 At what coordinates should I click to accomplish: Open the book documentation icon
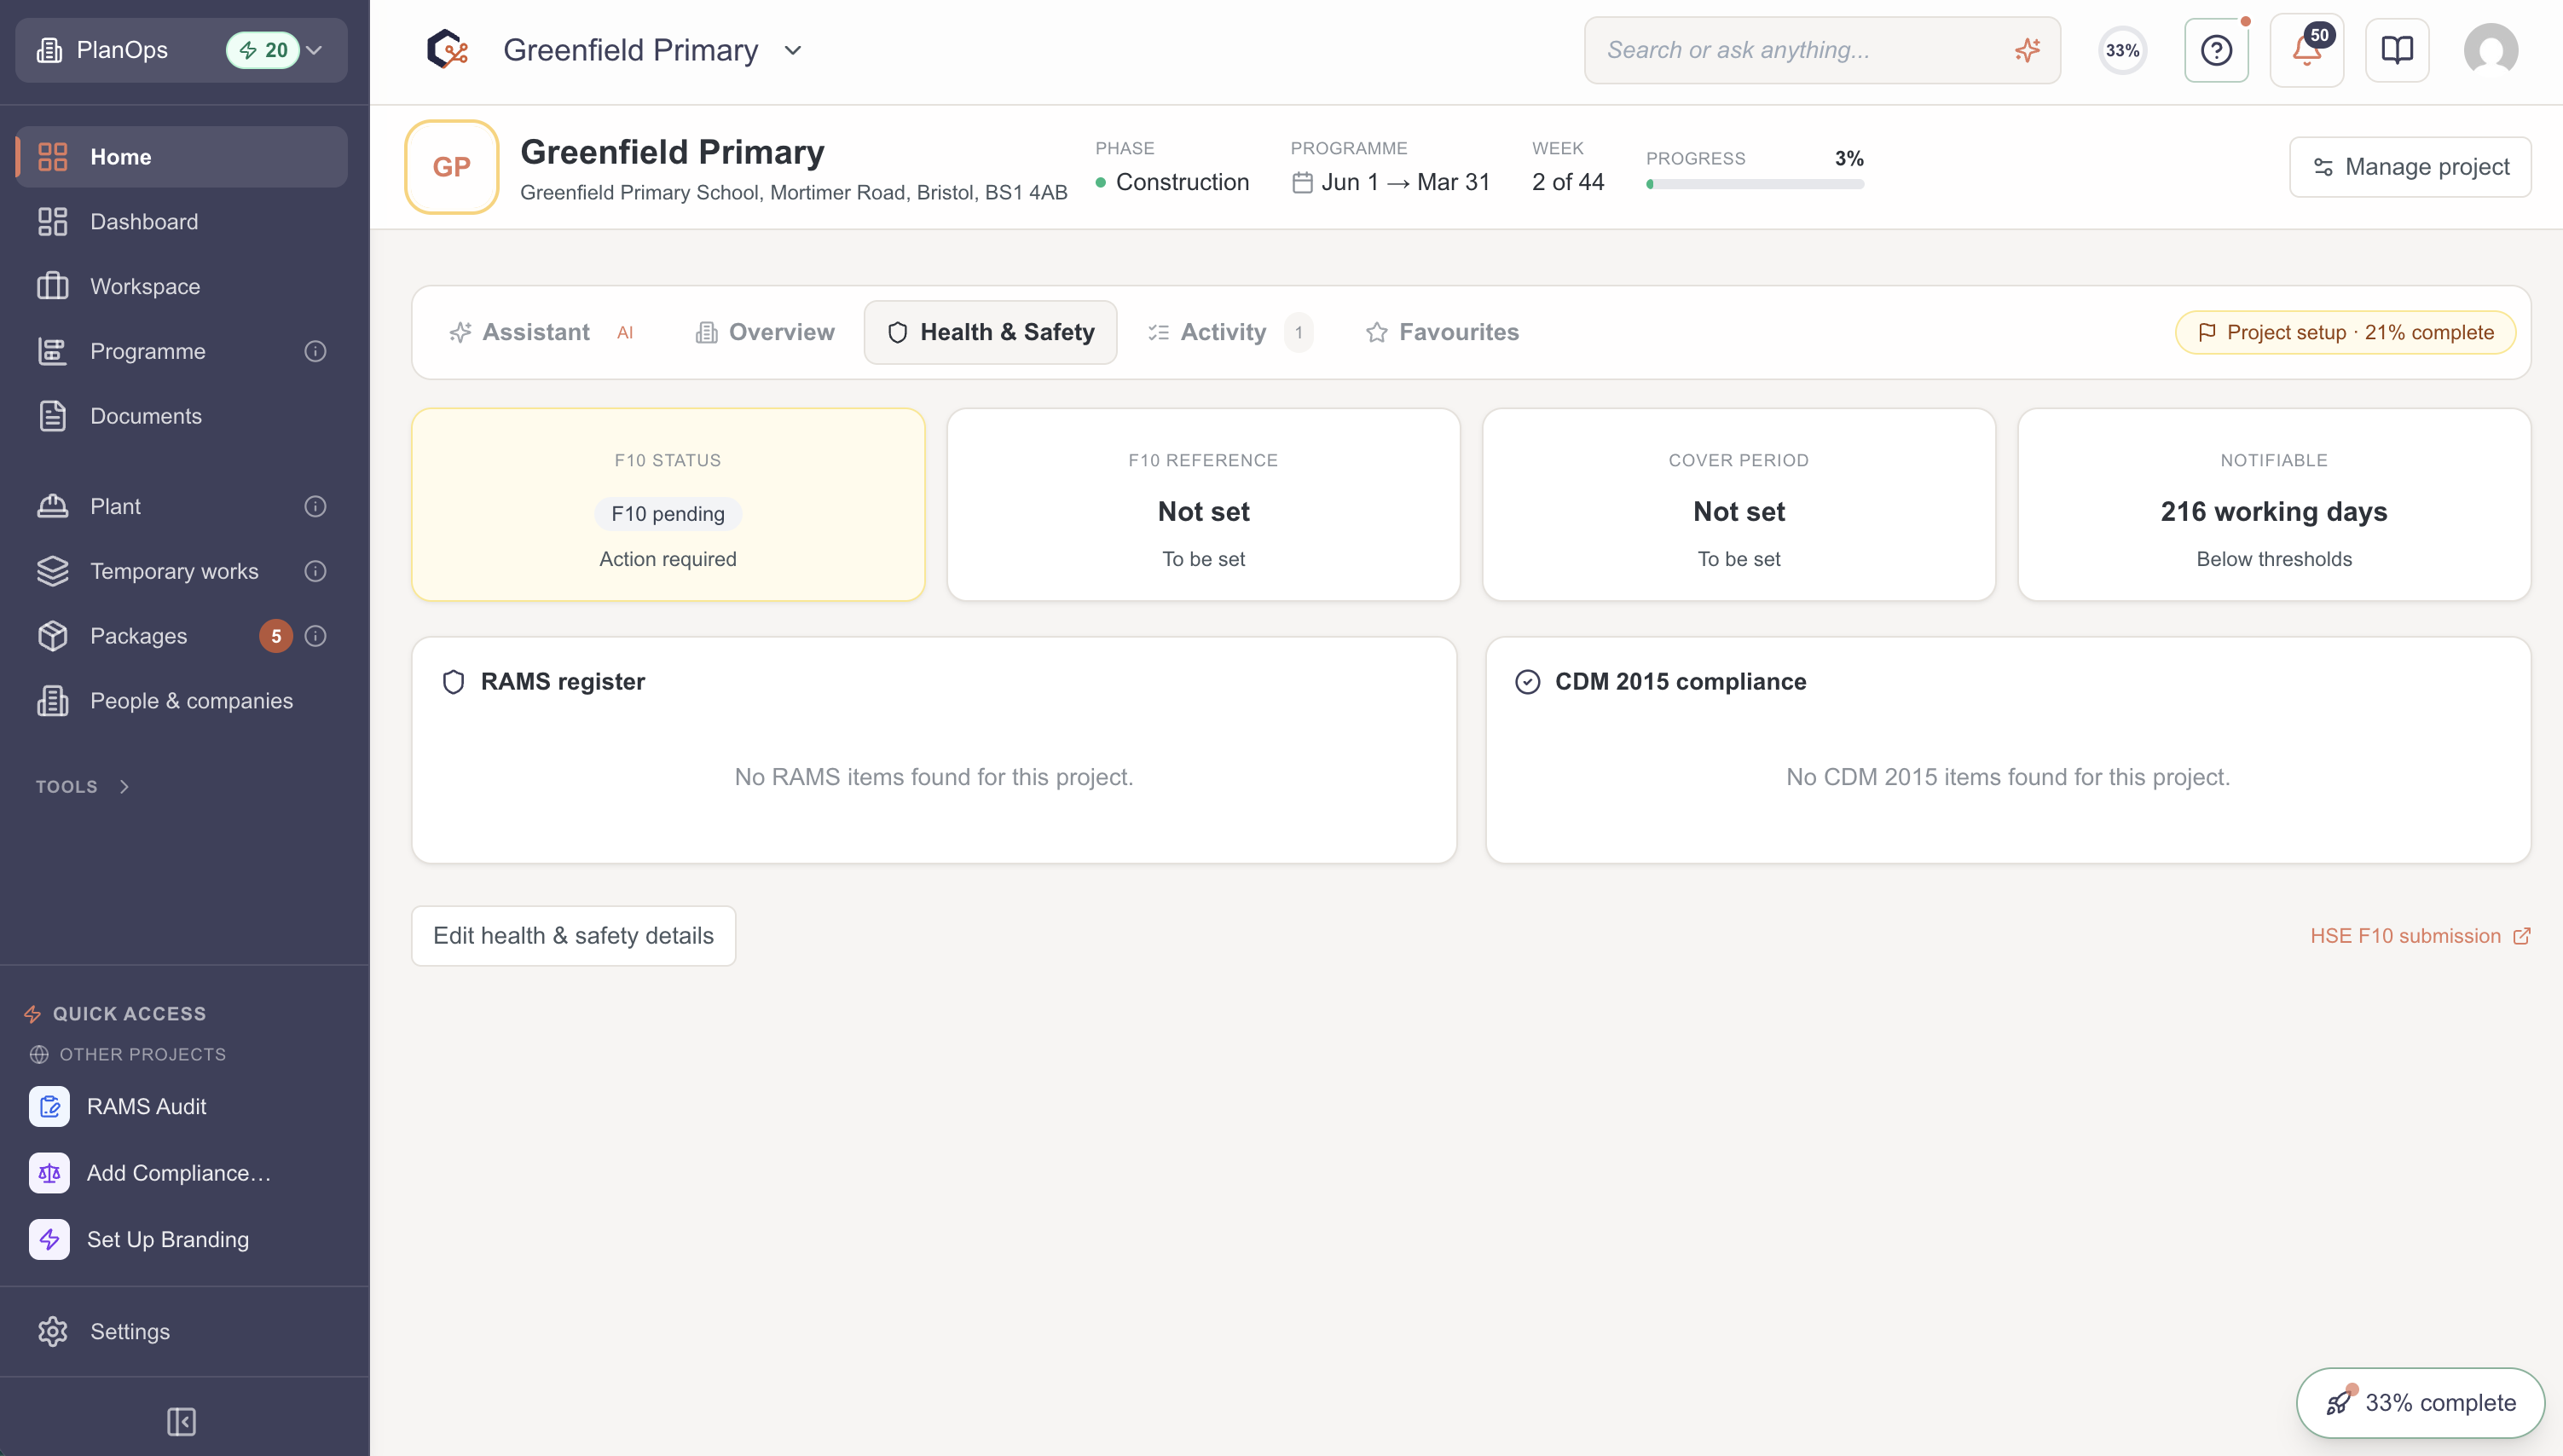(2397, 50)
